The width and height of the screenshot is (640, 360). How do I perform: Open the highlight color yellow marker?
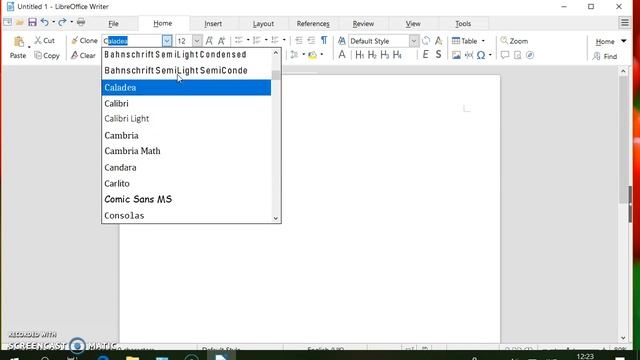[x=312, y=55]
